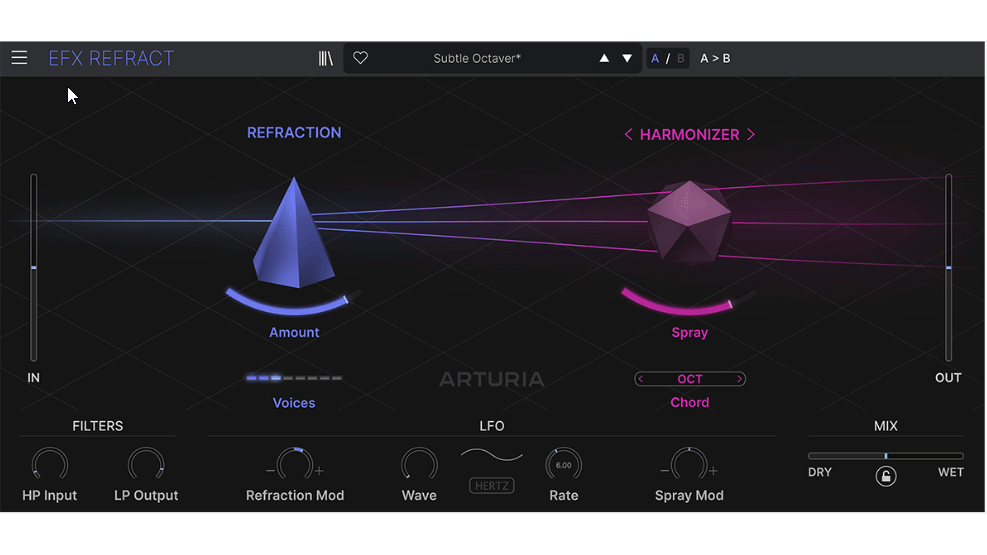Select next chord right of OCT
The height and width of the screenshot is (555, 987).
(x=740, y=379)
